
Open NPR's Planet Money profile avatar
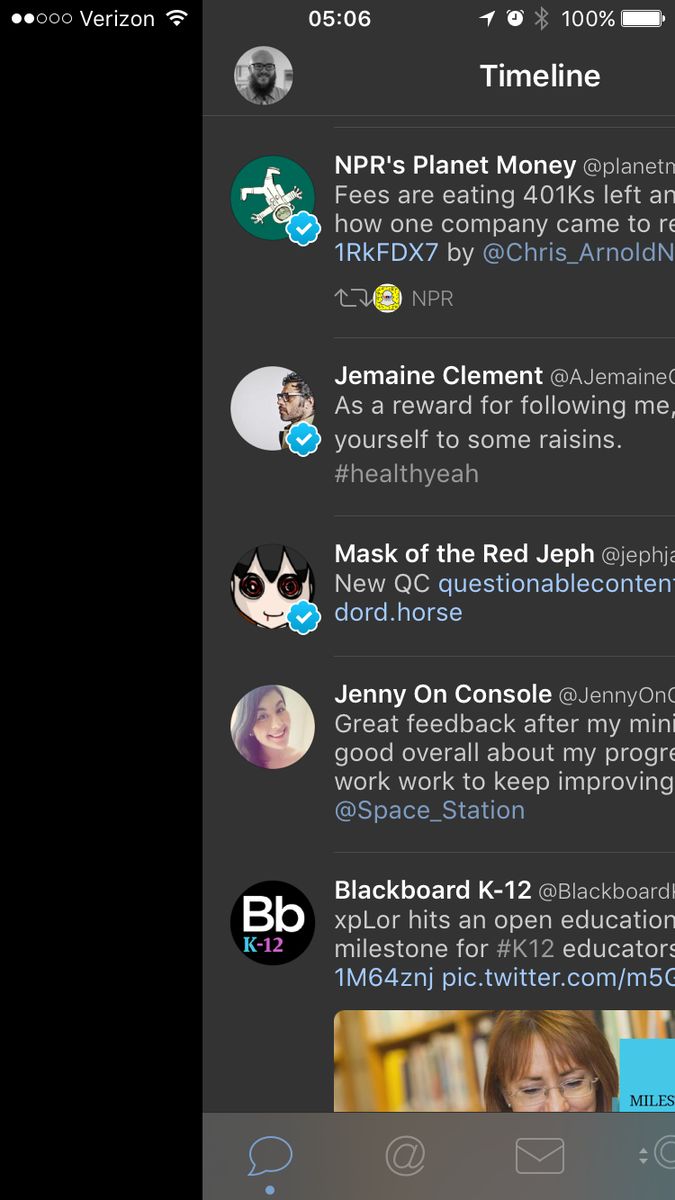[x=273, y=198]
